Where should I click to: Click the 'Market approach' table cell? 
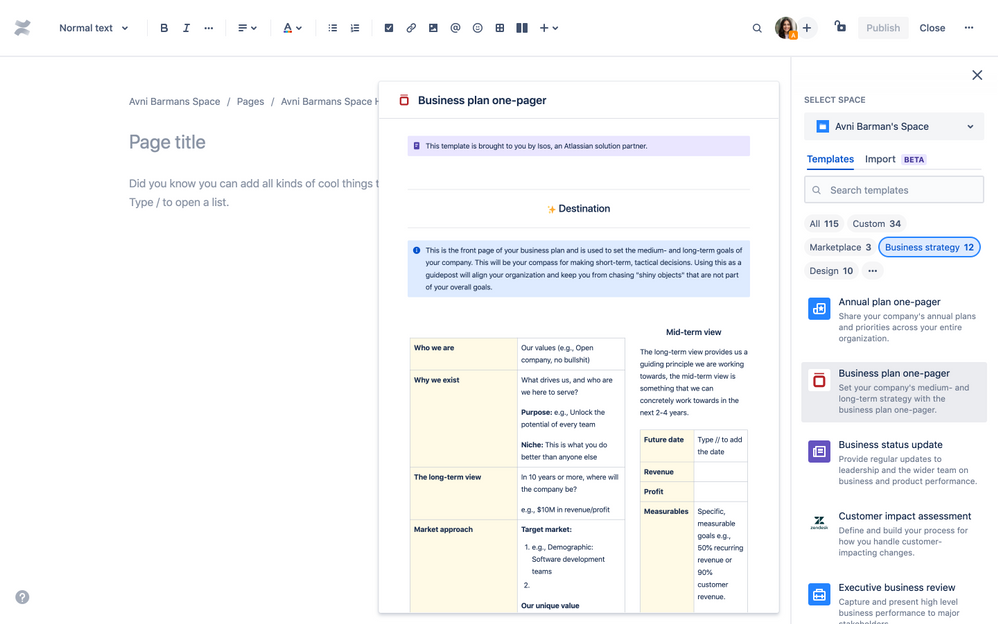coord(463,567)
